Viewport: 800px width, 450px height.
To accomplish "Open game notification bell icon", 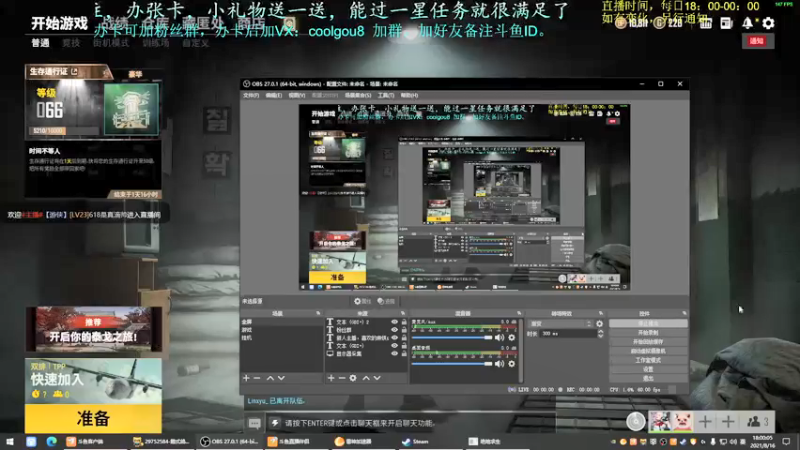I will point(747,22).
